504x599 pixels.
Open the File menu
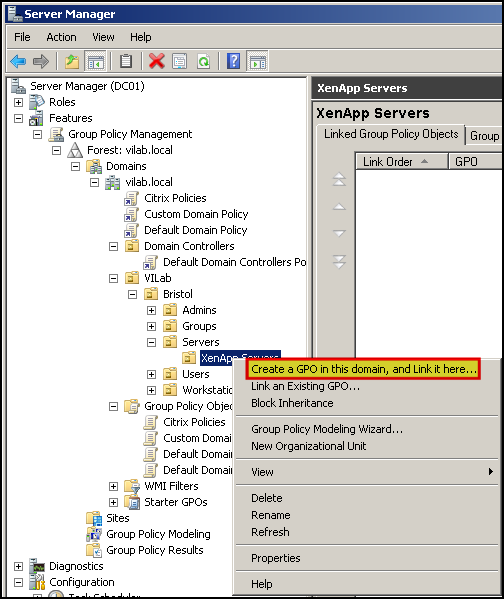click(x=22, y=37)
